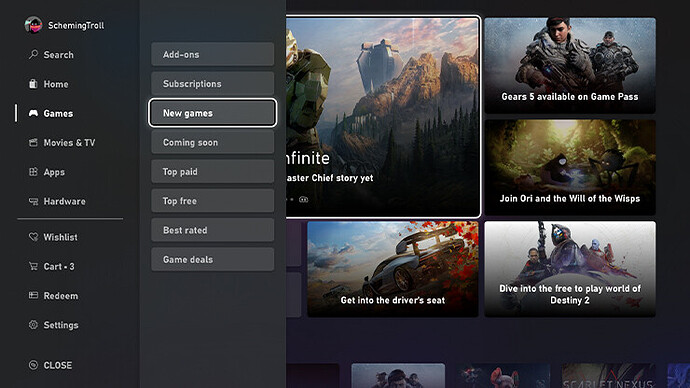This screenshot has height=388, width=690.
Task: Click the Search magnifier icon
Action: pyautogui.click(x=33, y=54)
